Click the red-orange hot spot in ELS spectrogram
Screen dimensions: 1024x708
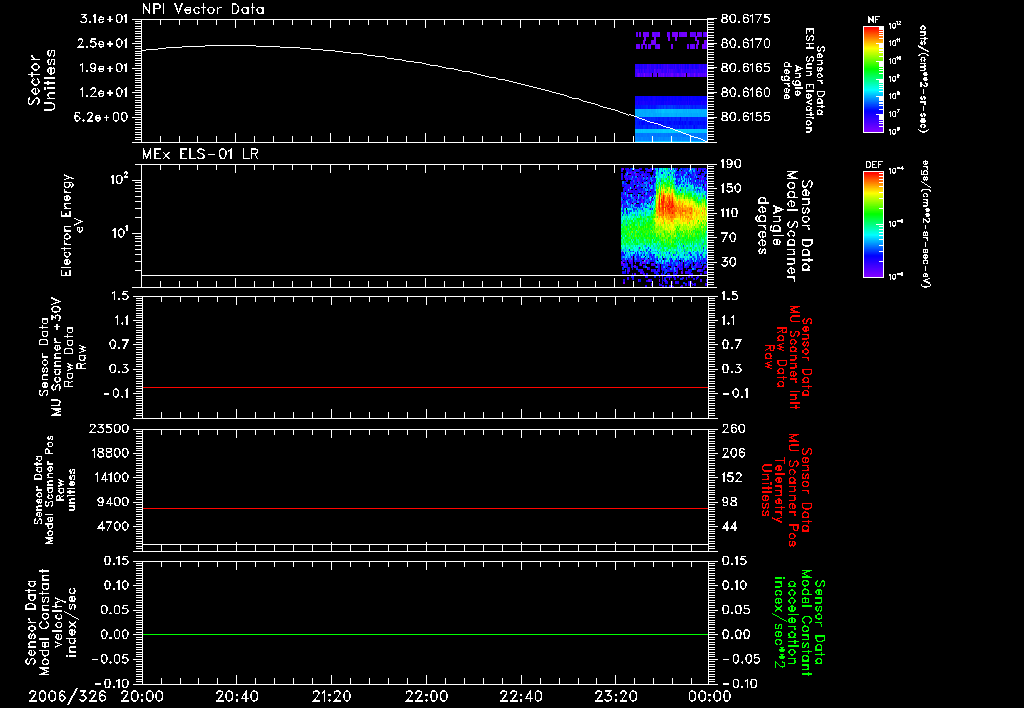pos(667,204)
